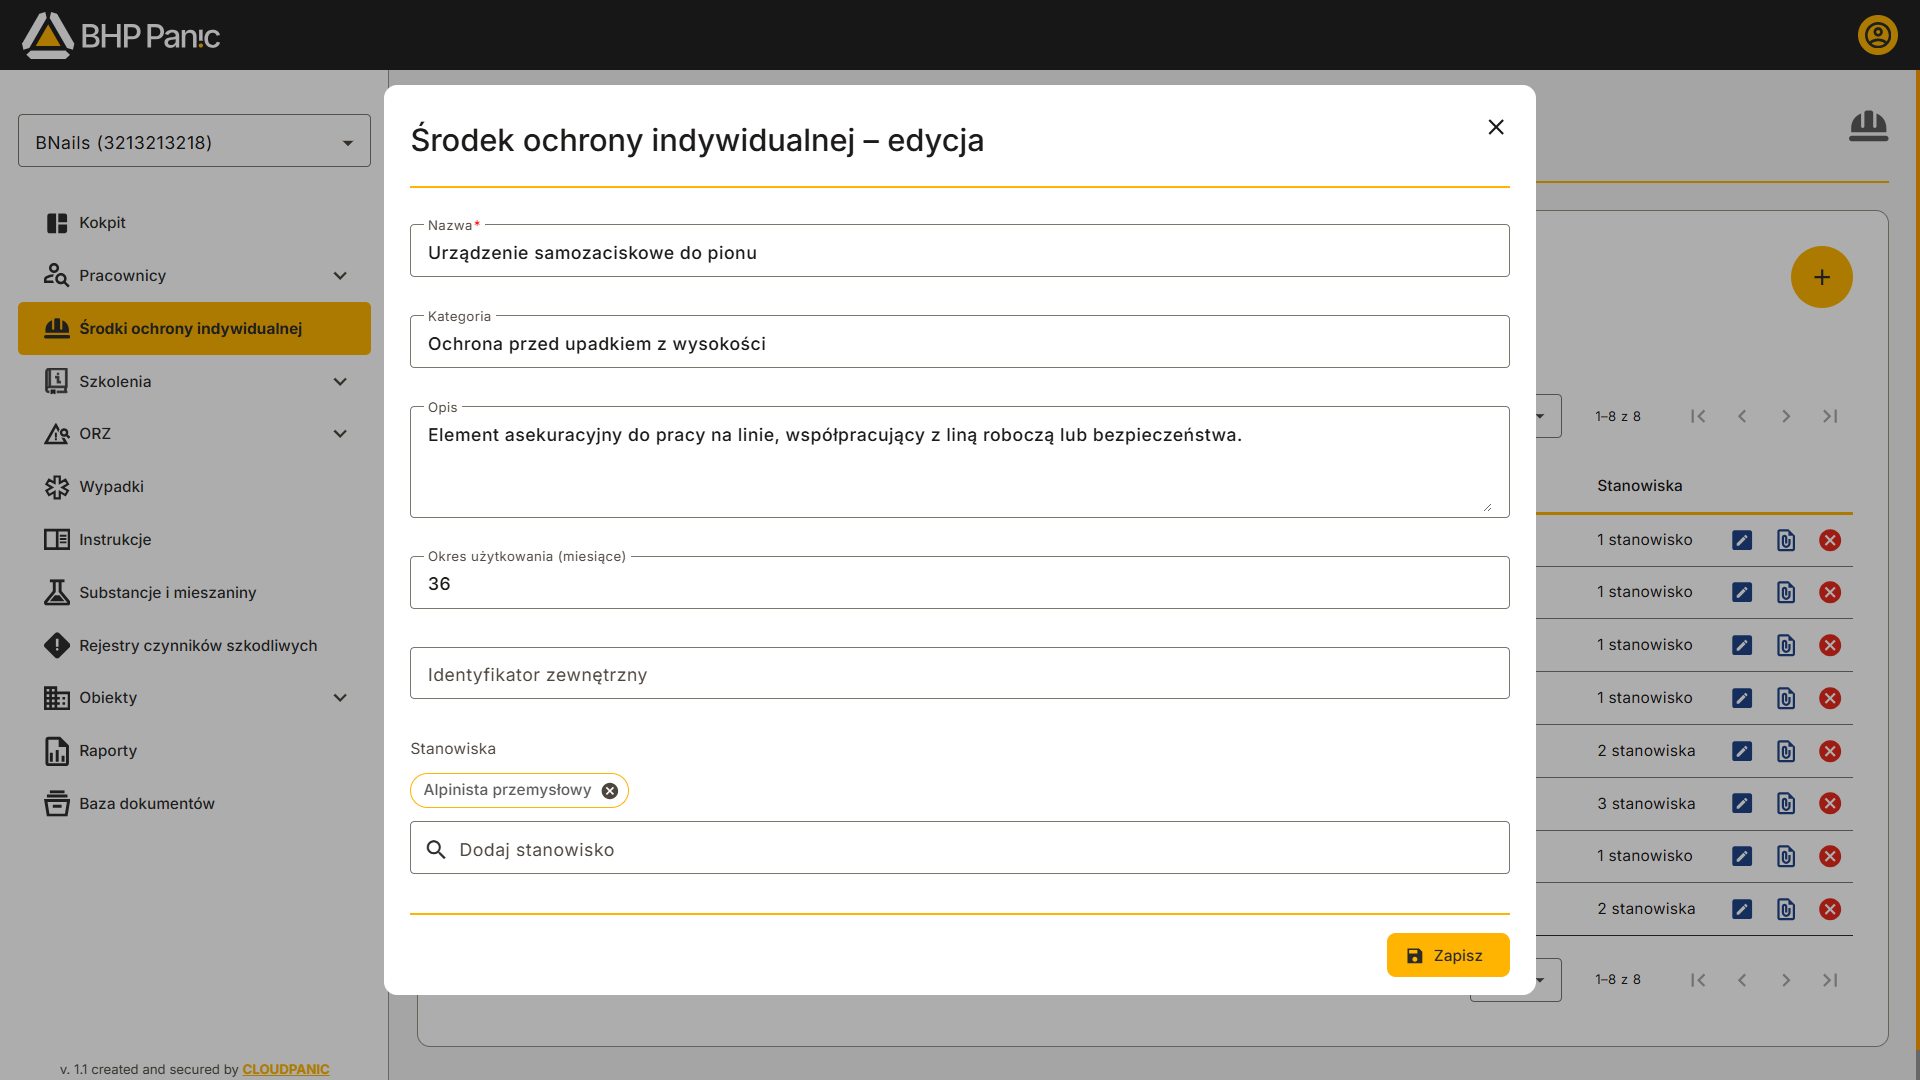The height and width of the screenshot is (1080, 1920).
Task: Click the dialog title Środek ochrony indywidualnej – edycja
Action: click(x=697, y=140)
